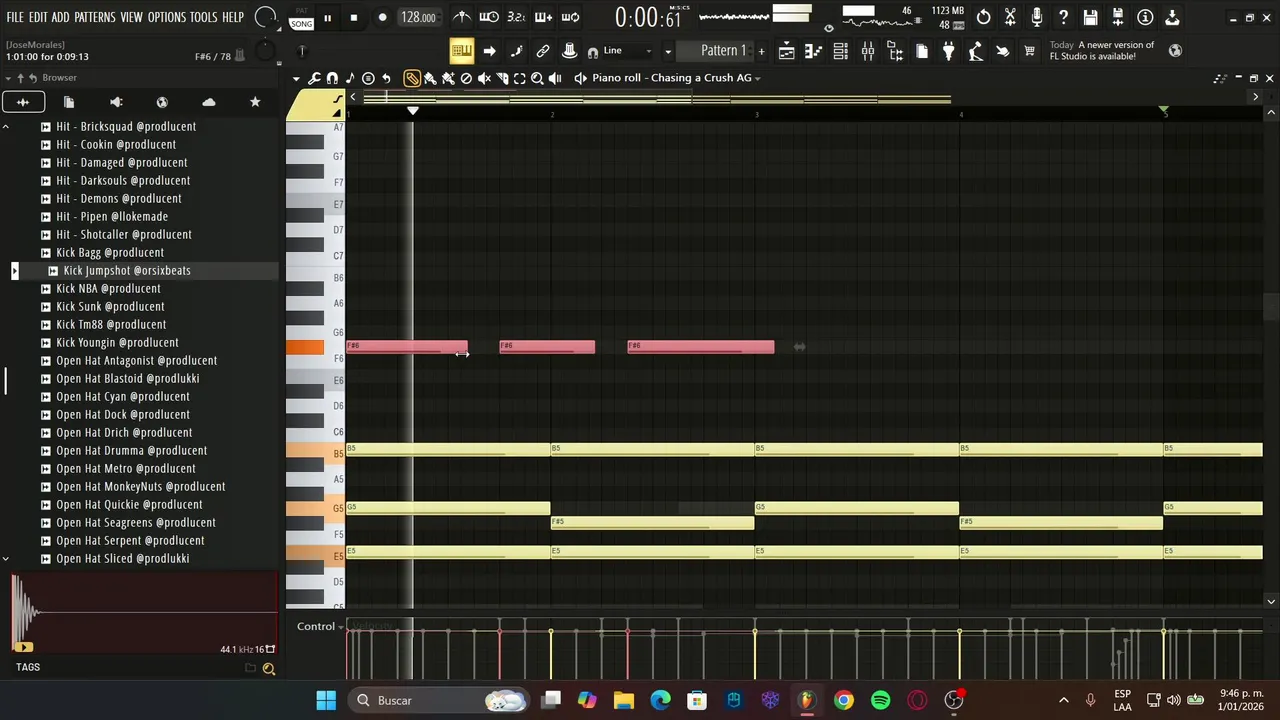Open the shopping cart content library
Viewport: 1280px width, 720px height.
[x=1029, y=51]
